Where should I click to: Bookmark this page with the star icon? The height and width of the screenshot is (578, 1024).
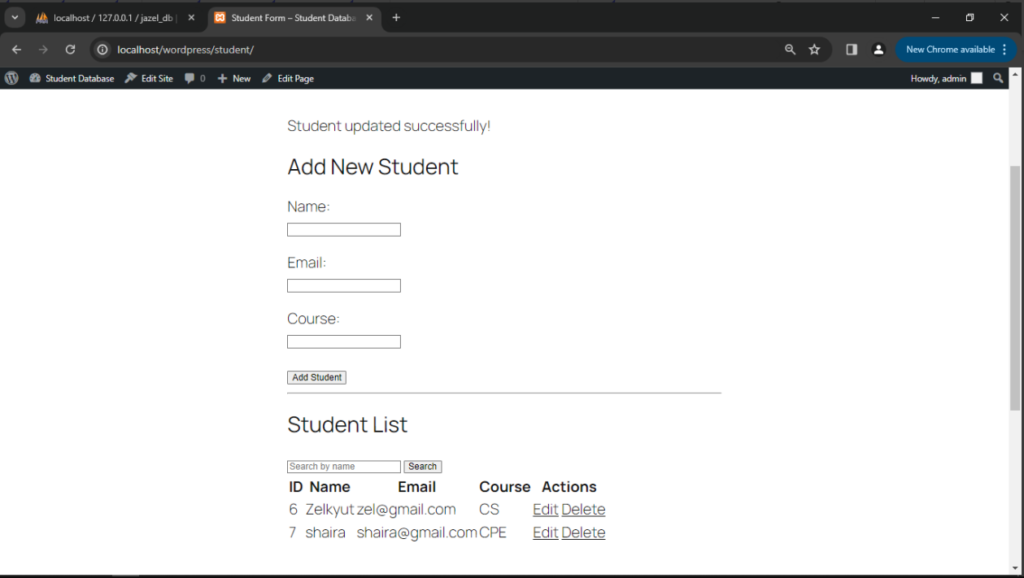point(814,49)
